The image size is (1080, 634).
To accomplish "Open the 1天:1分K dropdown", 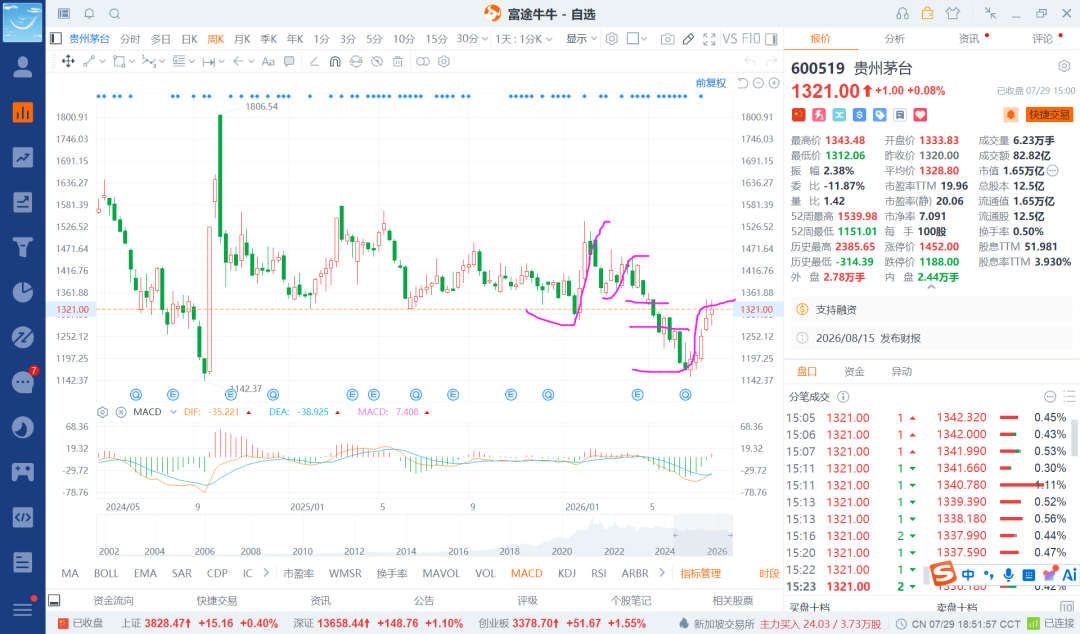I will click(524, 39).
